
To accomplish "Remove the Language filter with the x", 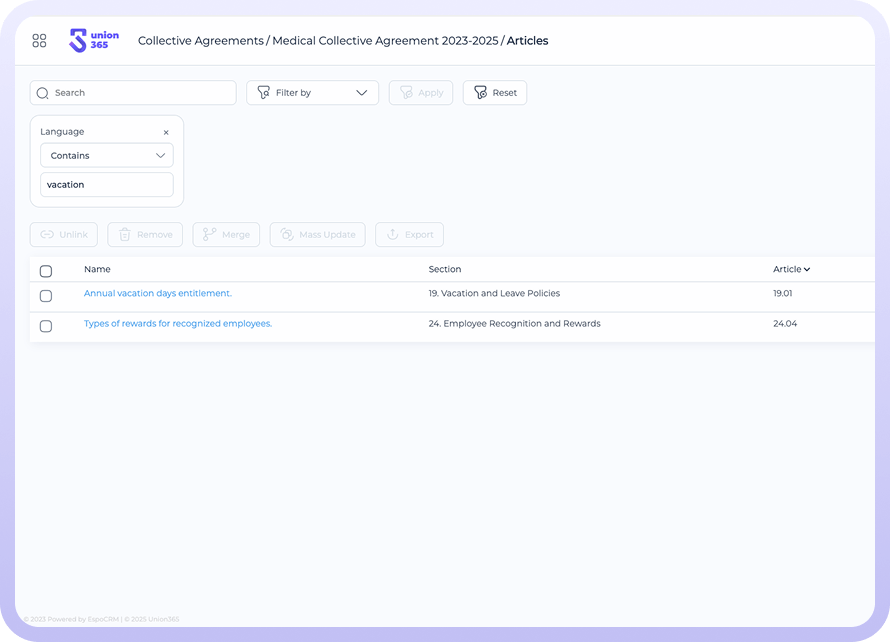I will [x=166, y=132].
